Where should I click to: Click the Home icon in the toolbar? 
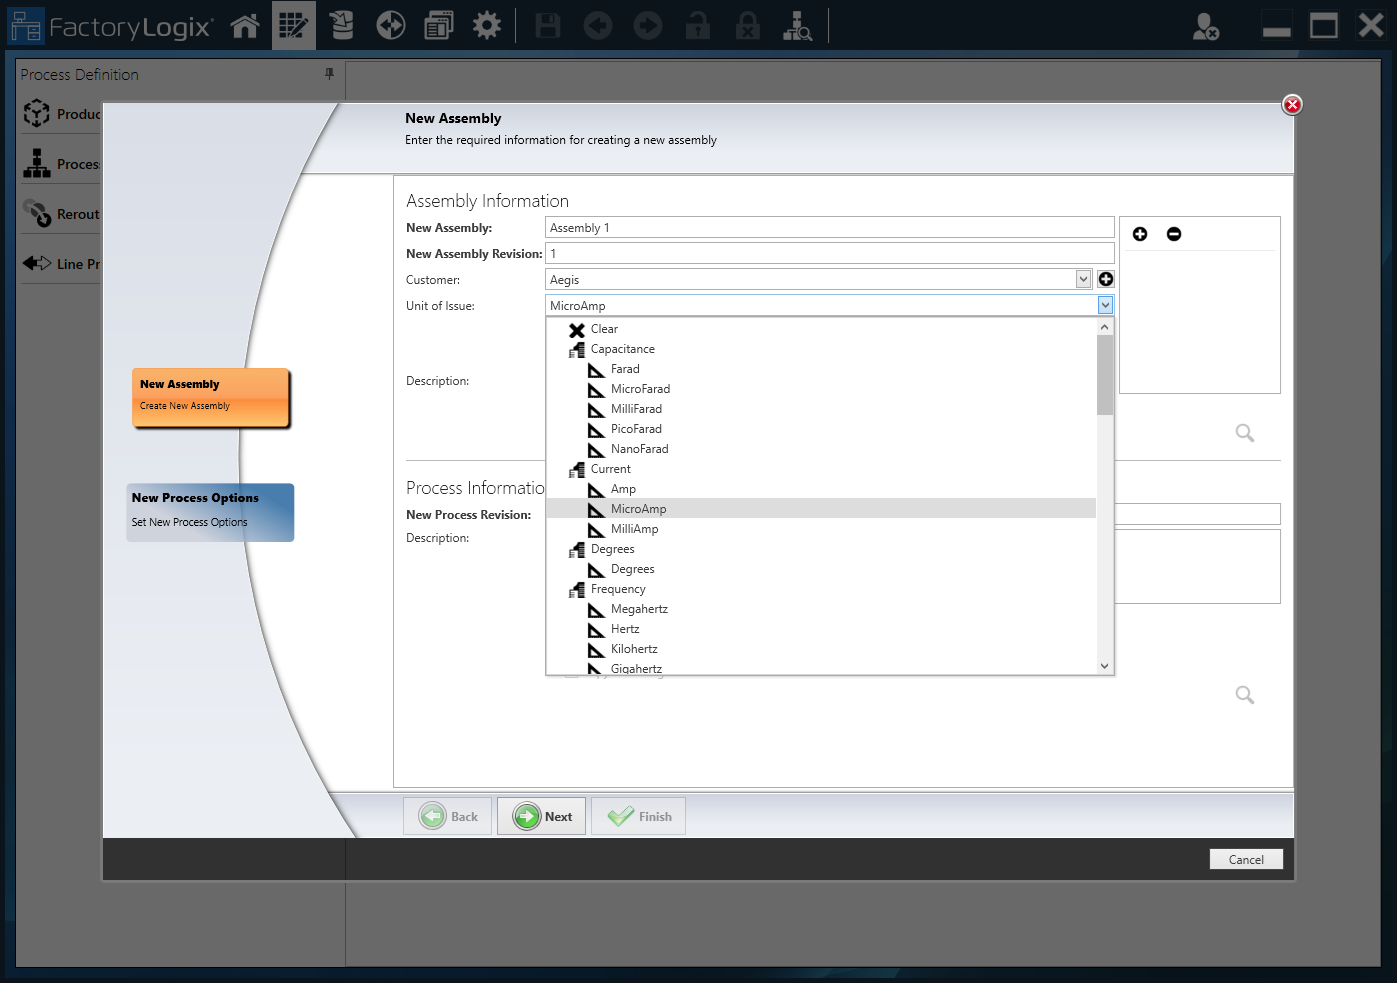tap(245, 25)
